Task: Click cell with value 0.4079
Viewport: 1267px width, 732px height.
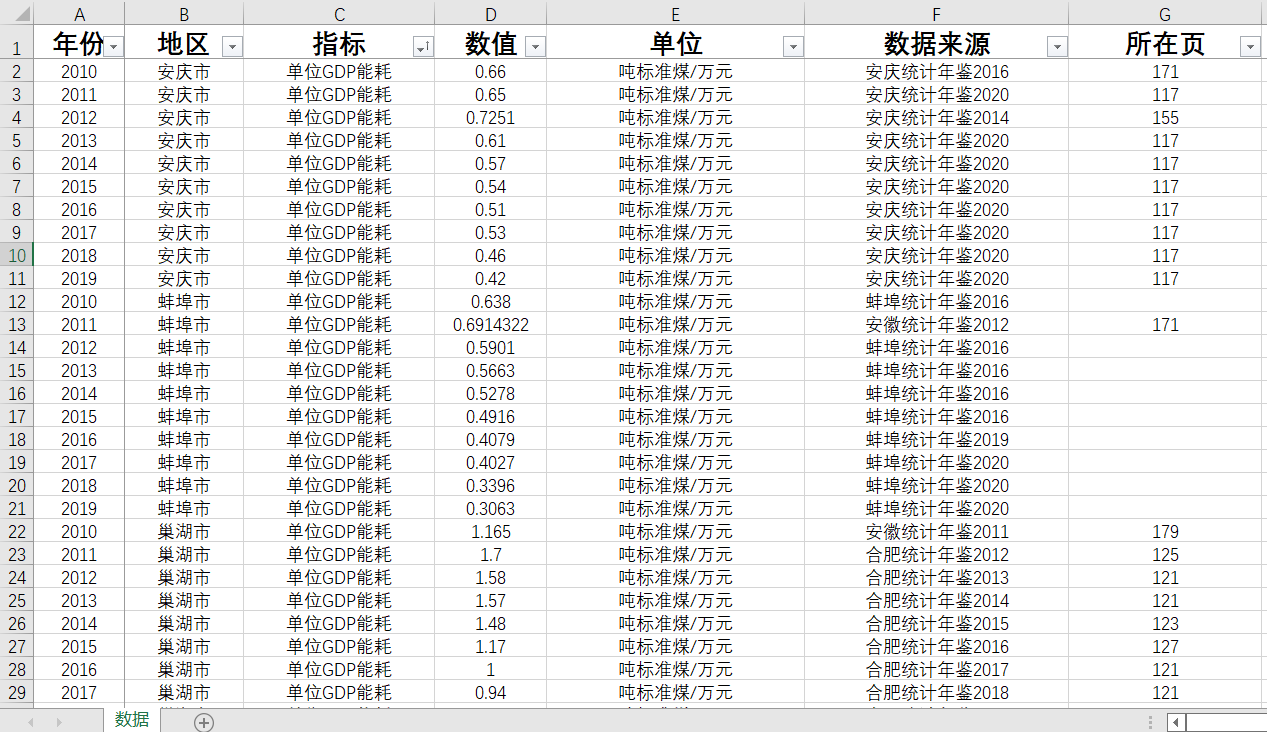Action: pos(491,439)
